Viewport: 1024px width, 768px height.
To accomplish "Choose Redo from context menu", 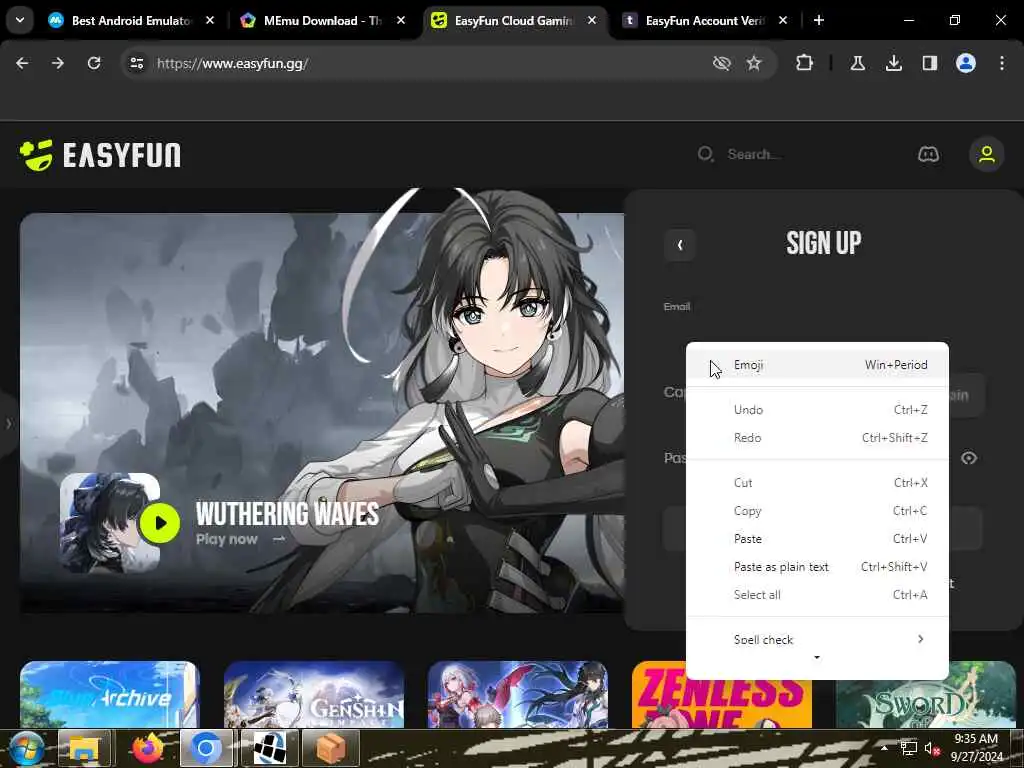I will coord(817,438).
